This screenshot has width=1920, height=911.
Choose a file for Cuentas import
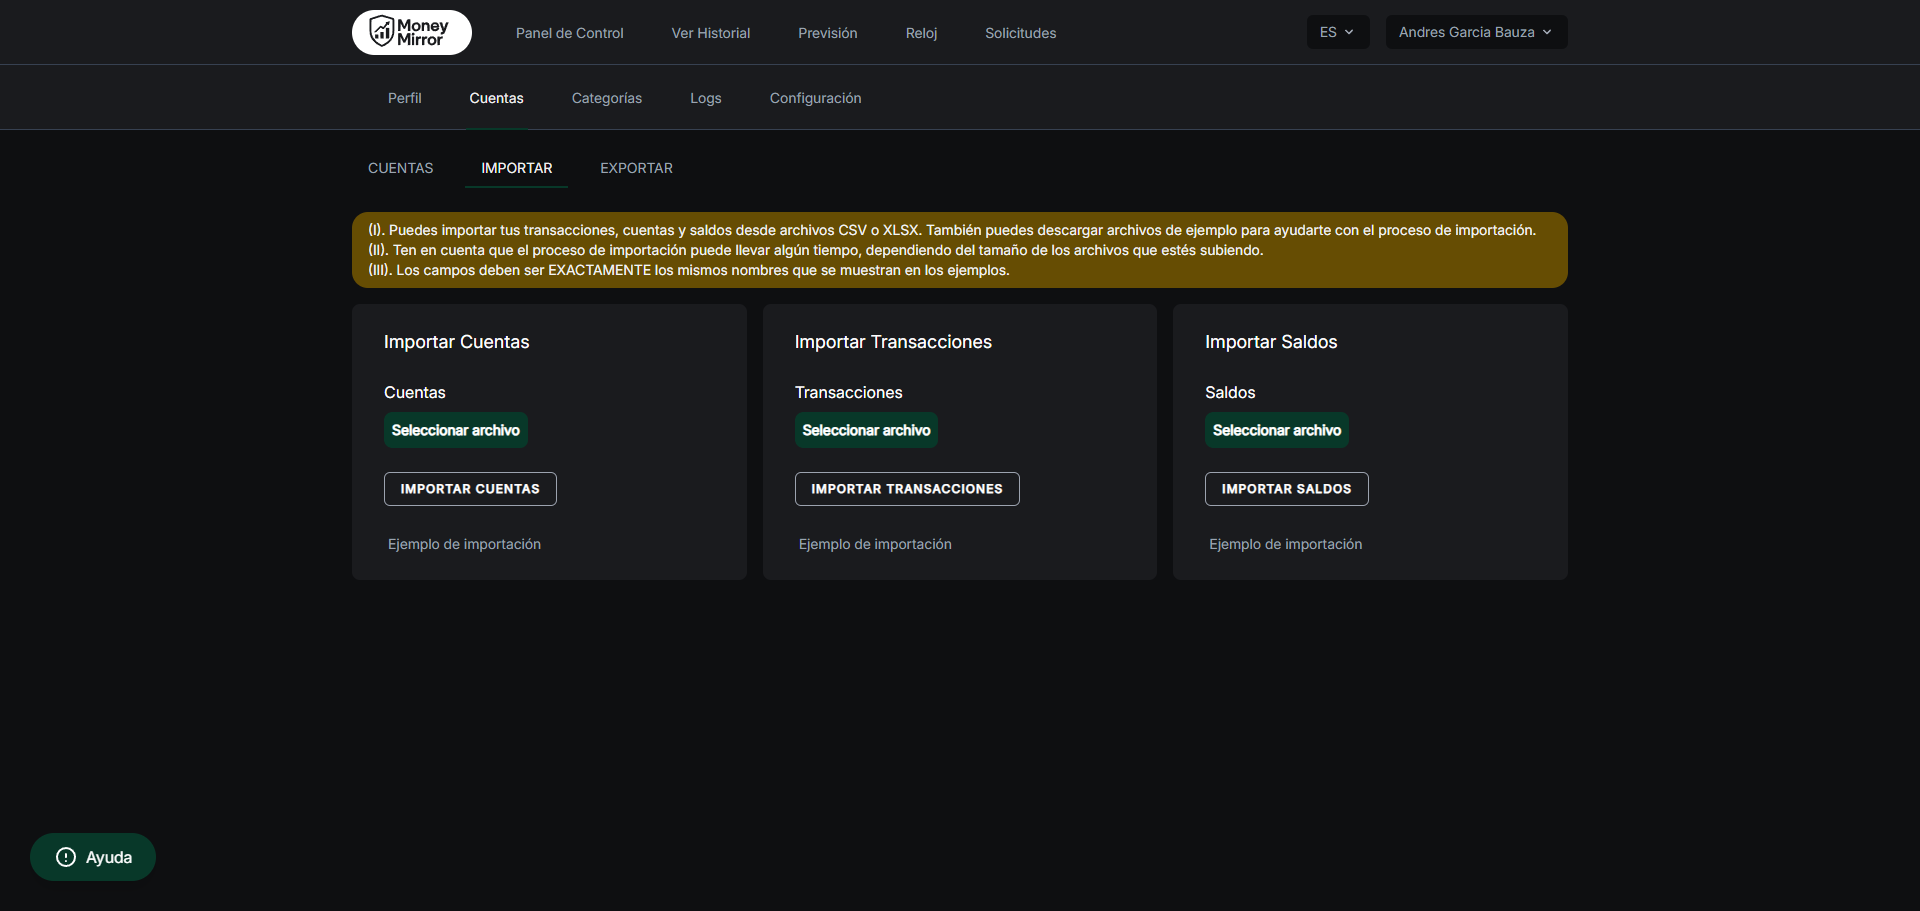(x=455, y=430)
